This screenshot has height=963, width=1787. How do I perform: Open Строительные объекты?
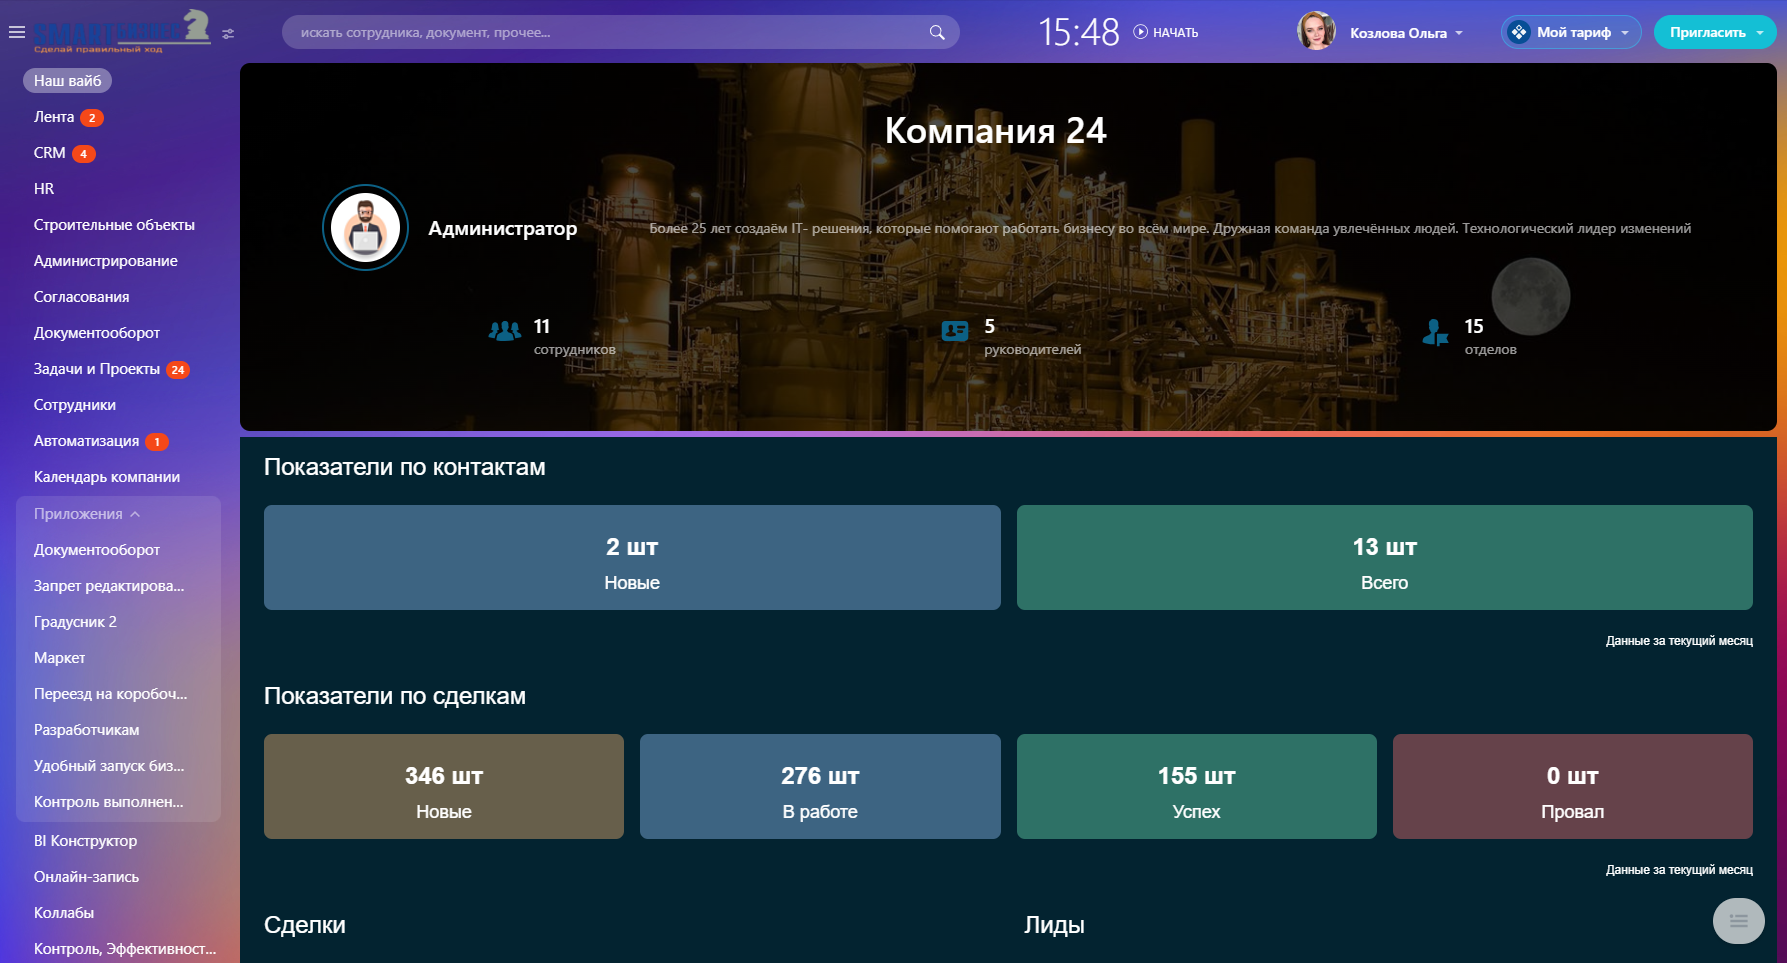coord(114,225)
